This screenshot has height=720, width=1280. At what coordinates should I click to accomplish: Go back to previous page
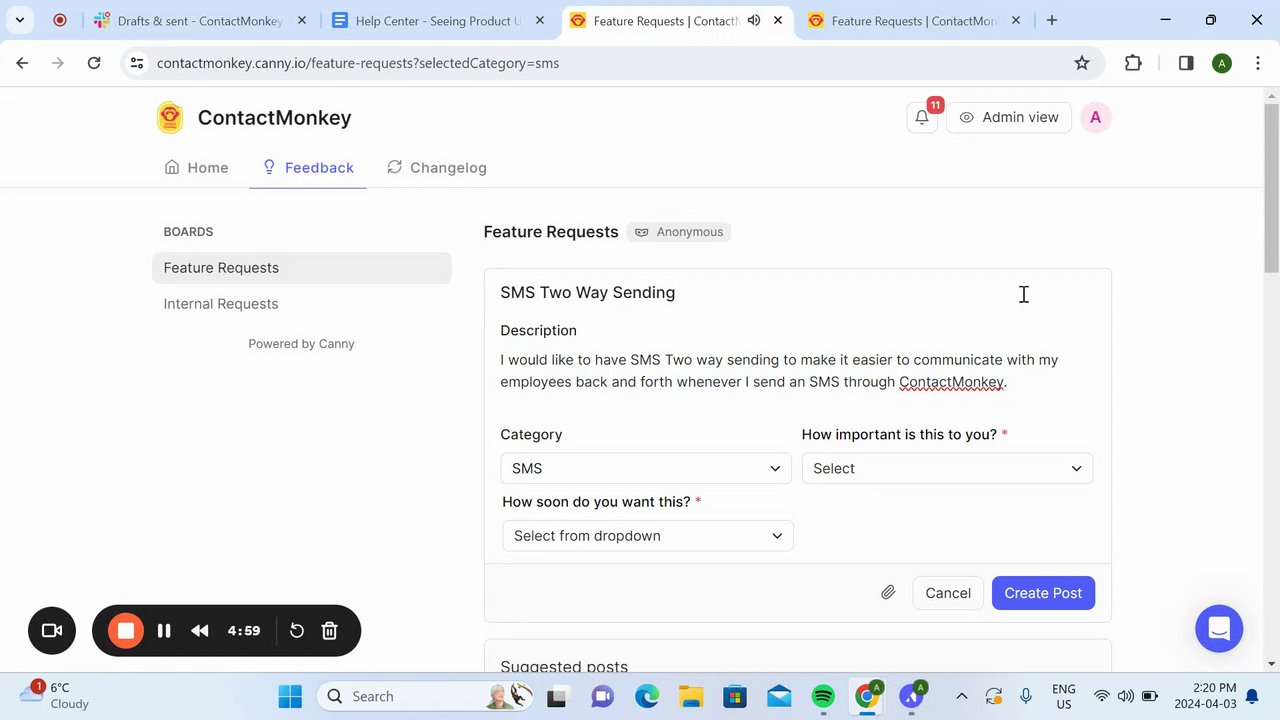(22, 63)
